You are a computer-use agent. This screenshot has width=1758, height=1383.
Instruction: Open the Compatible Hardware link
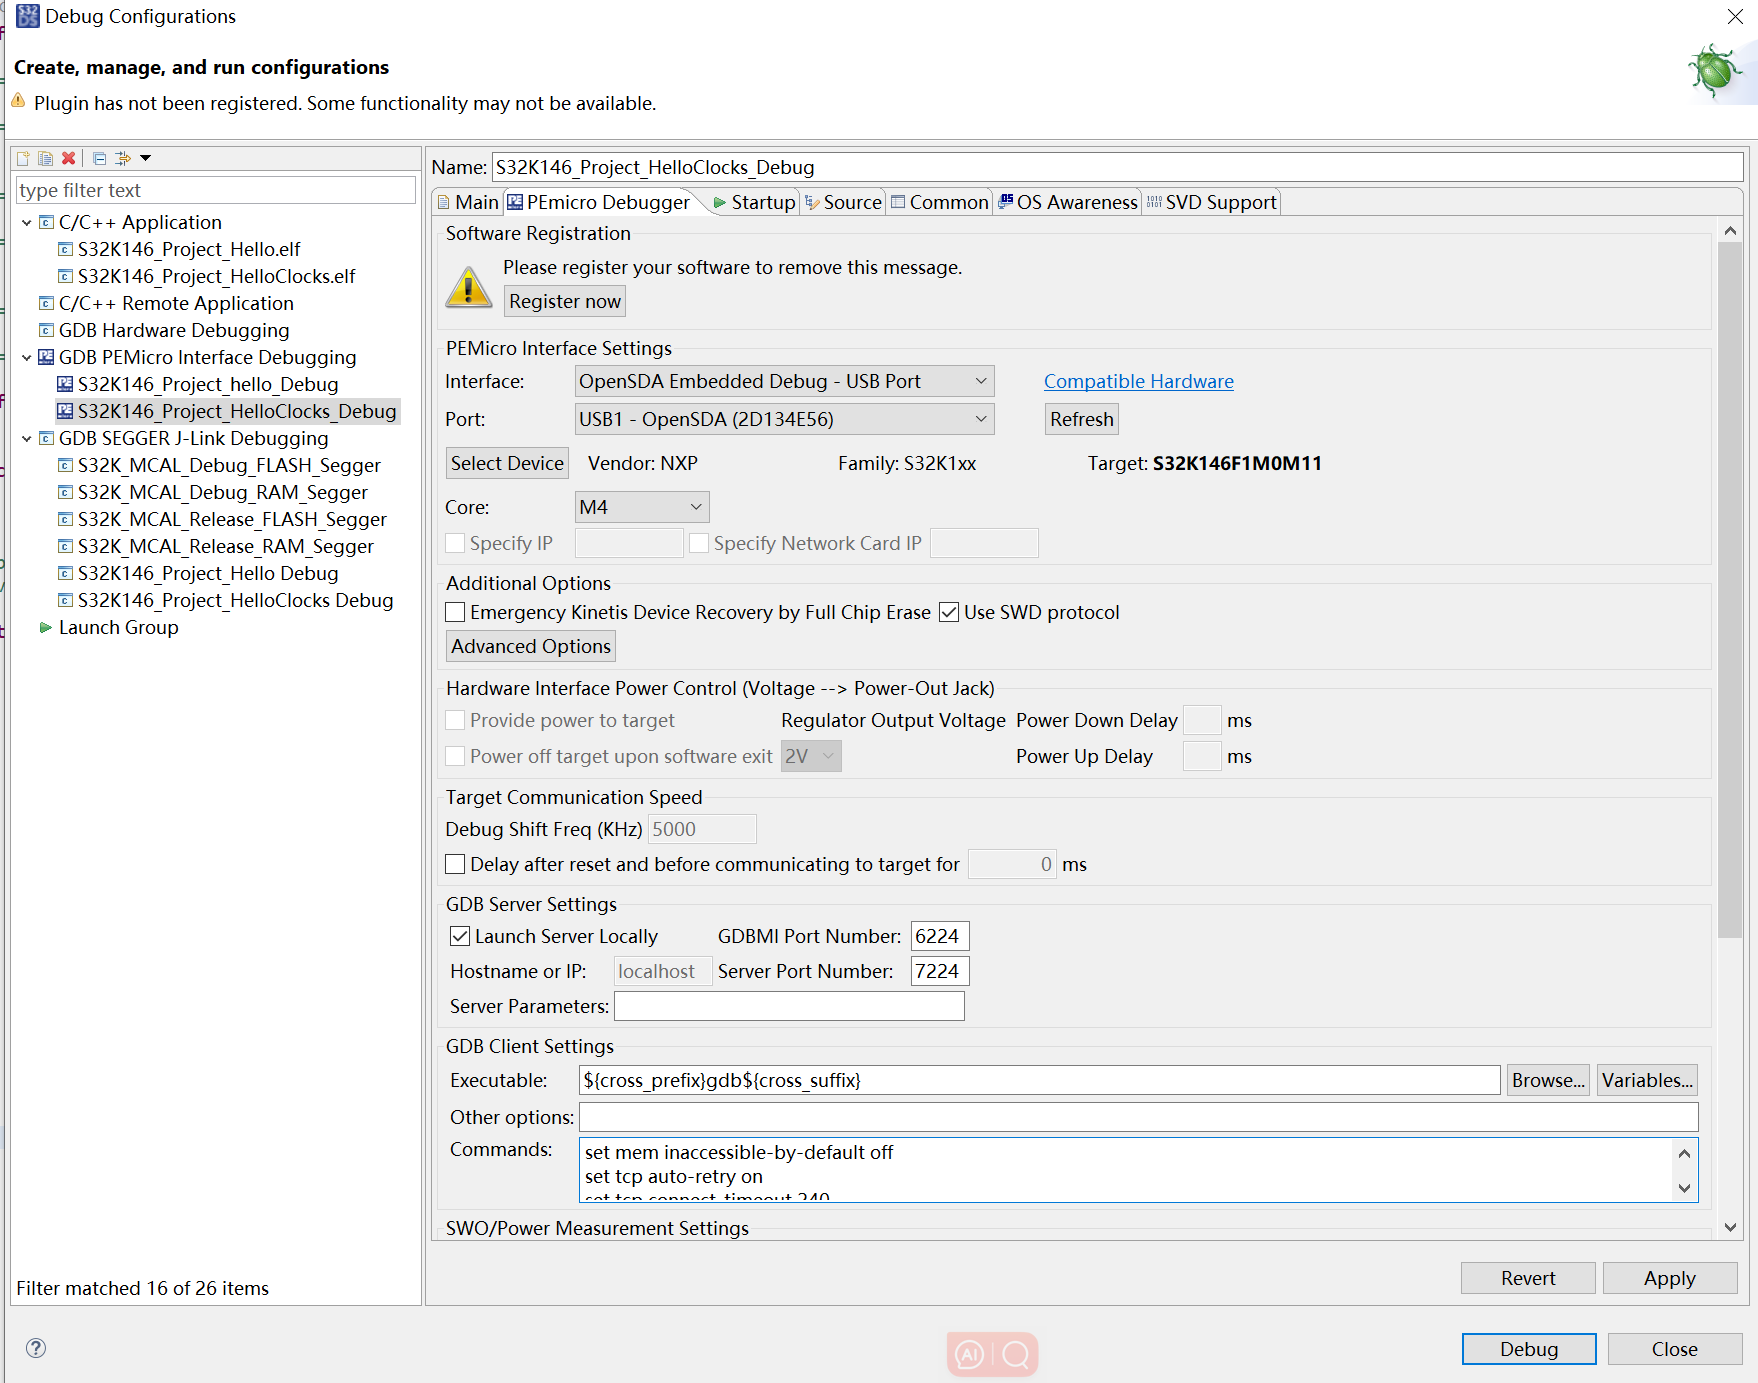tap(1138, 381)
